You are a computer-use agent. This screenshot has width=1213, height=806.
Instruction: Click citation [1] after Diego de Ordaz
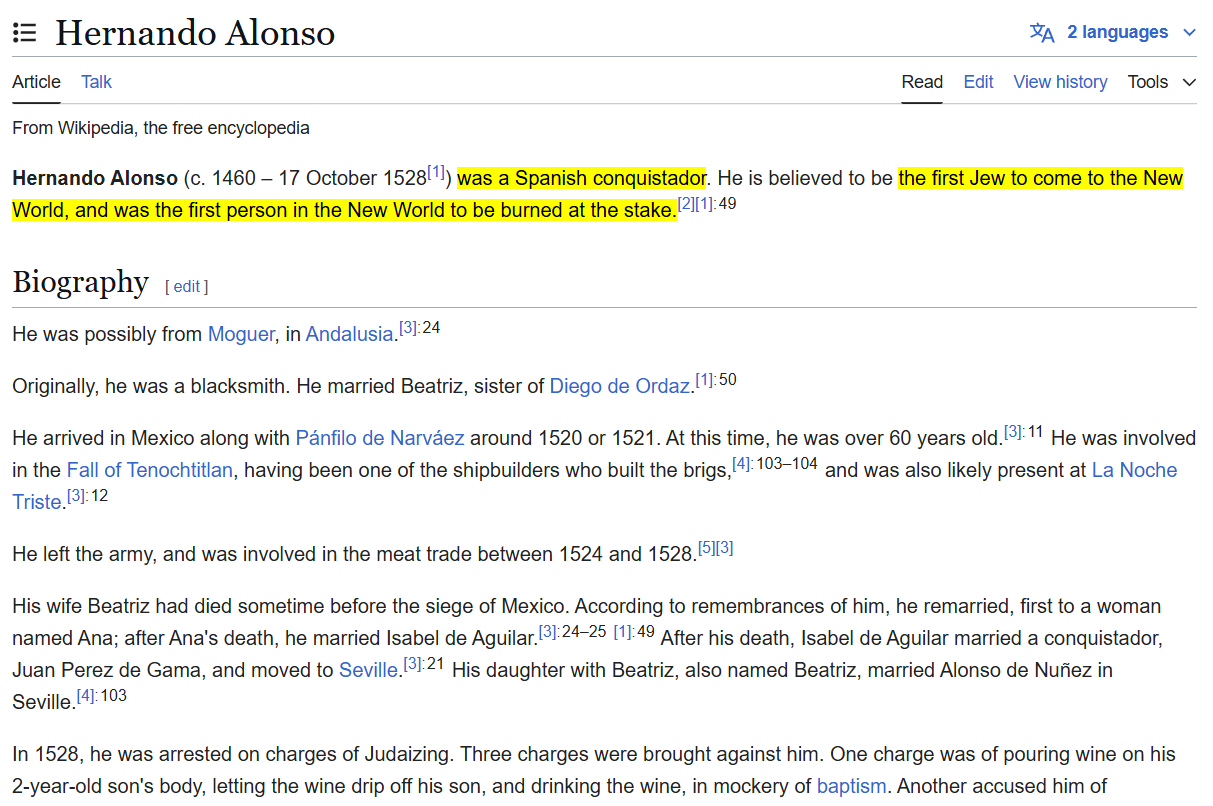tap(706, 380)
